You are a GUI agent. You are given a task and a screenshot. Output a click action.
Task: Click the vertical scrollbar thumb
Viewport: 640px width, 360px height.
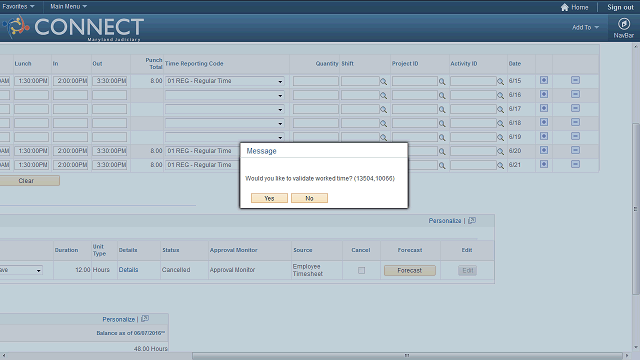click(x=636, y=208)
